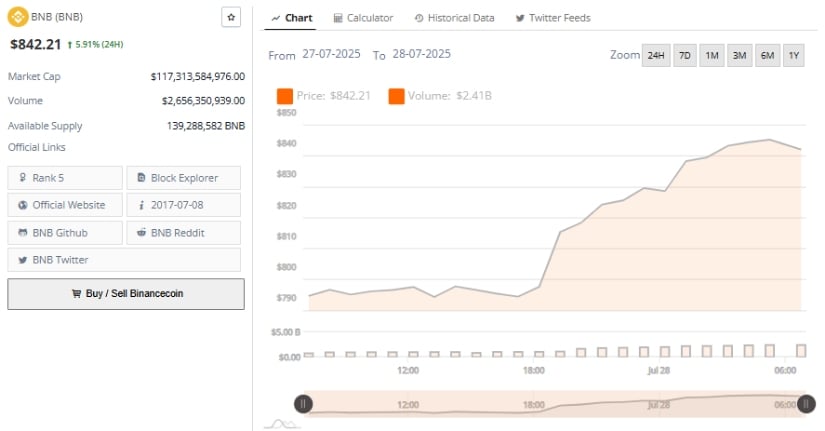Click the Volume: $2.41B legend label
Viewport: 825px width, 431px height.
point(450,96)
